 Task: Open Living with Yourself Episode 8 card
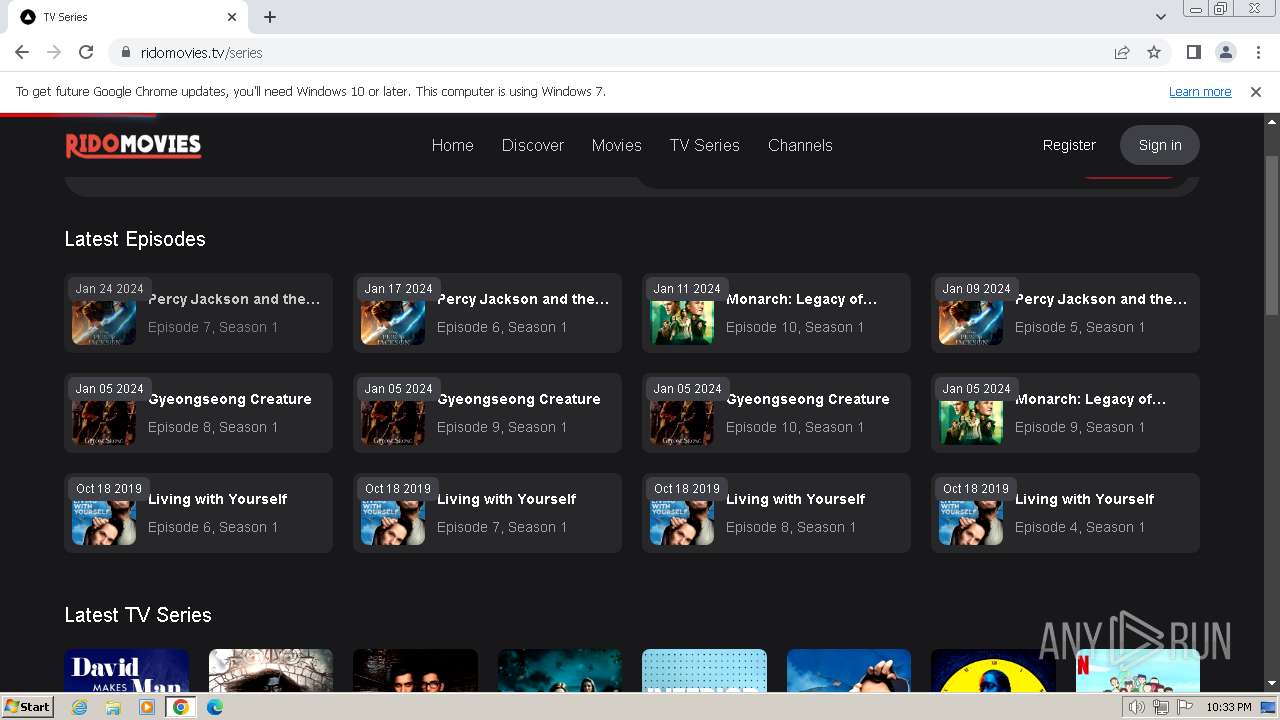coord(776,513)
